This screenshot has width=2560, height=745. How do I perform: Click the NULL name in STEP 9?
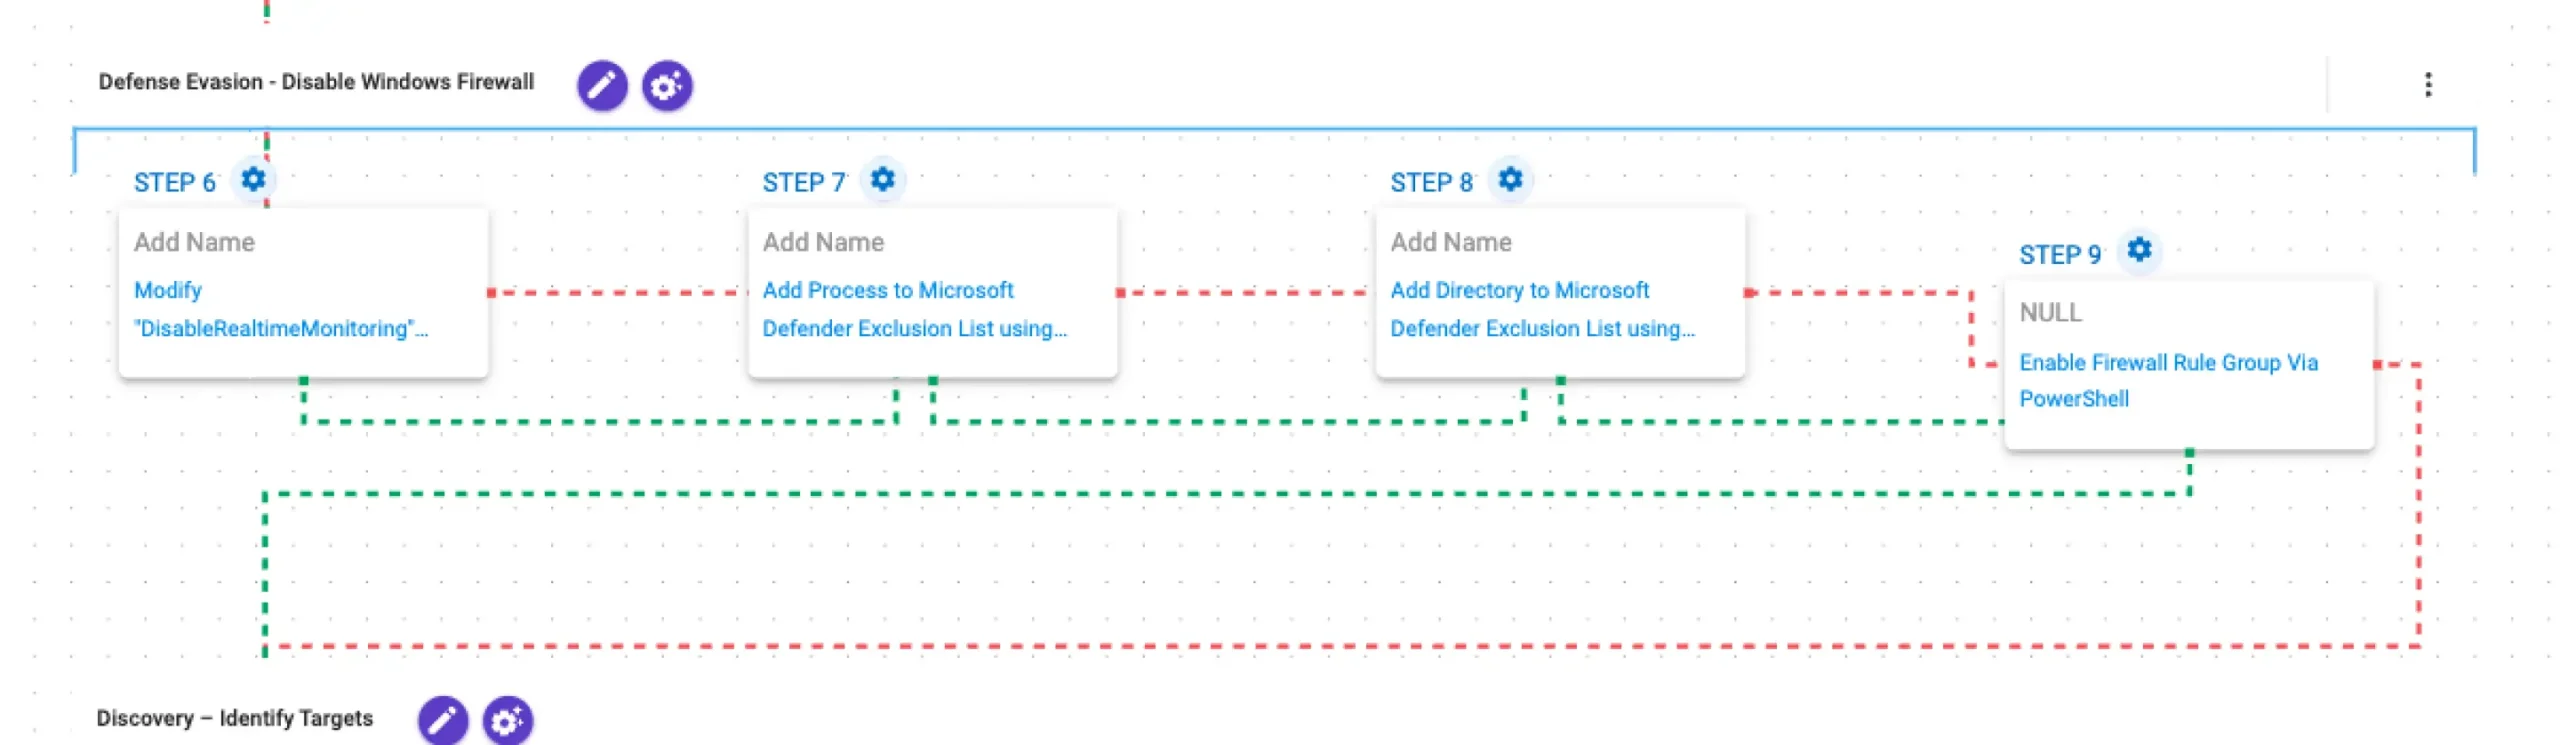2050,313
